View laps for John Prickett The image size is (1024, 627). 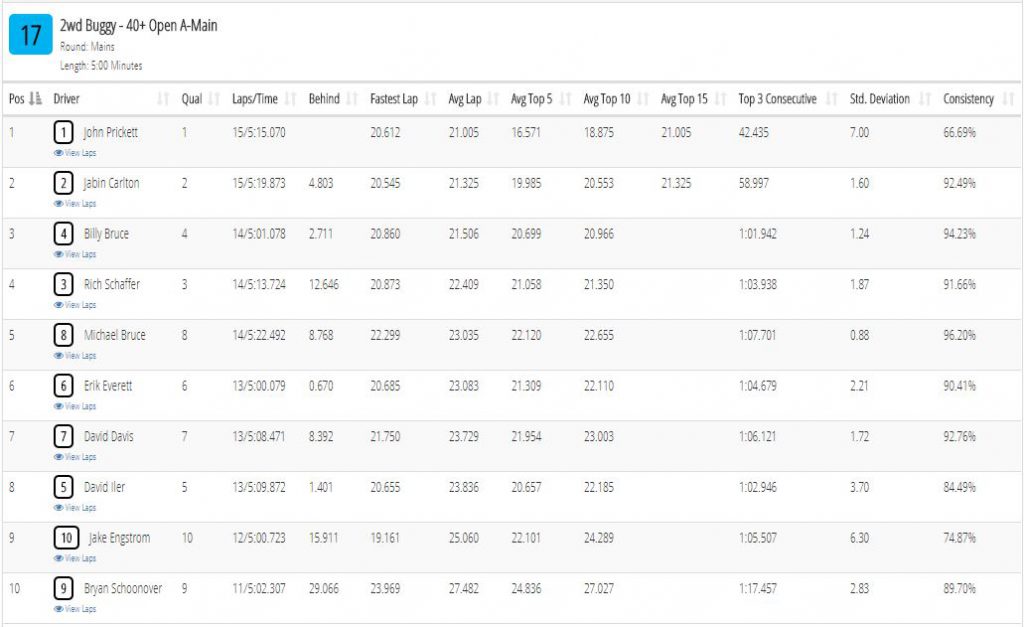pyautogui.click(x=75, y=153)
